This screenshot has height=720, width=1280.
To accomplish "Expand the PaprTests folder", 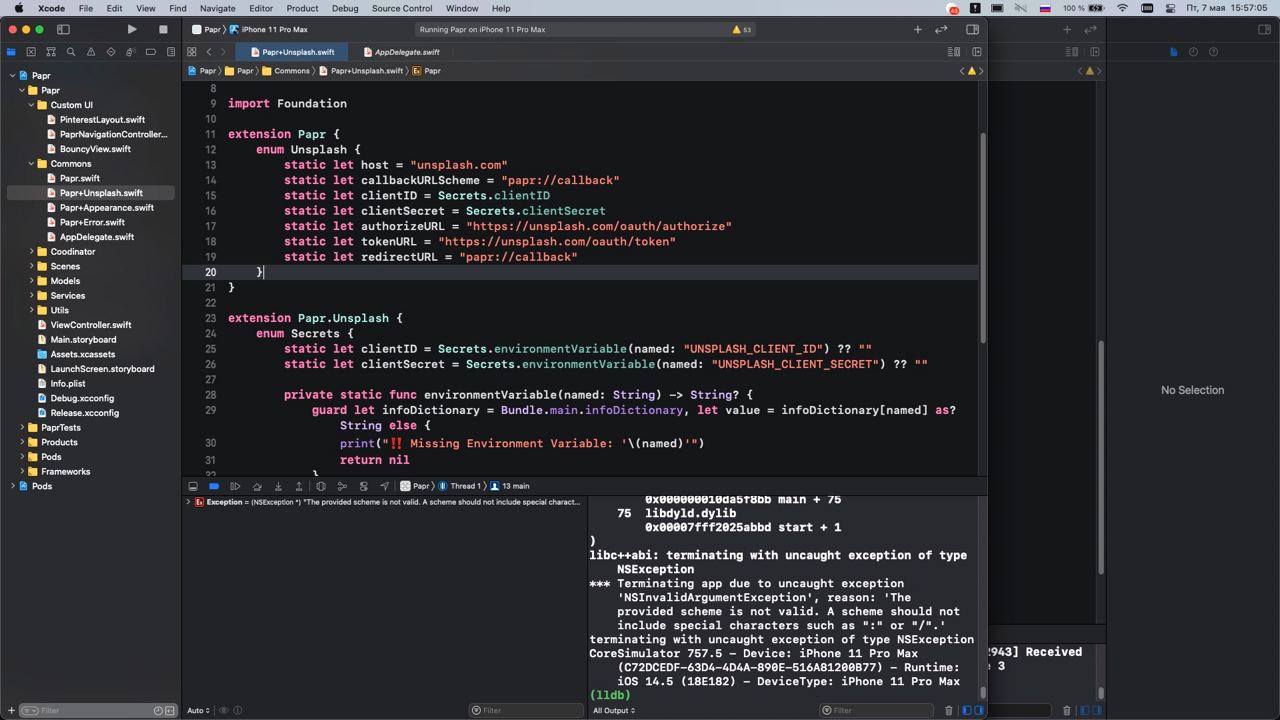I will tap(22, 428).
